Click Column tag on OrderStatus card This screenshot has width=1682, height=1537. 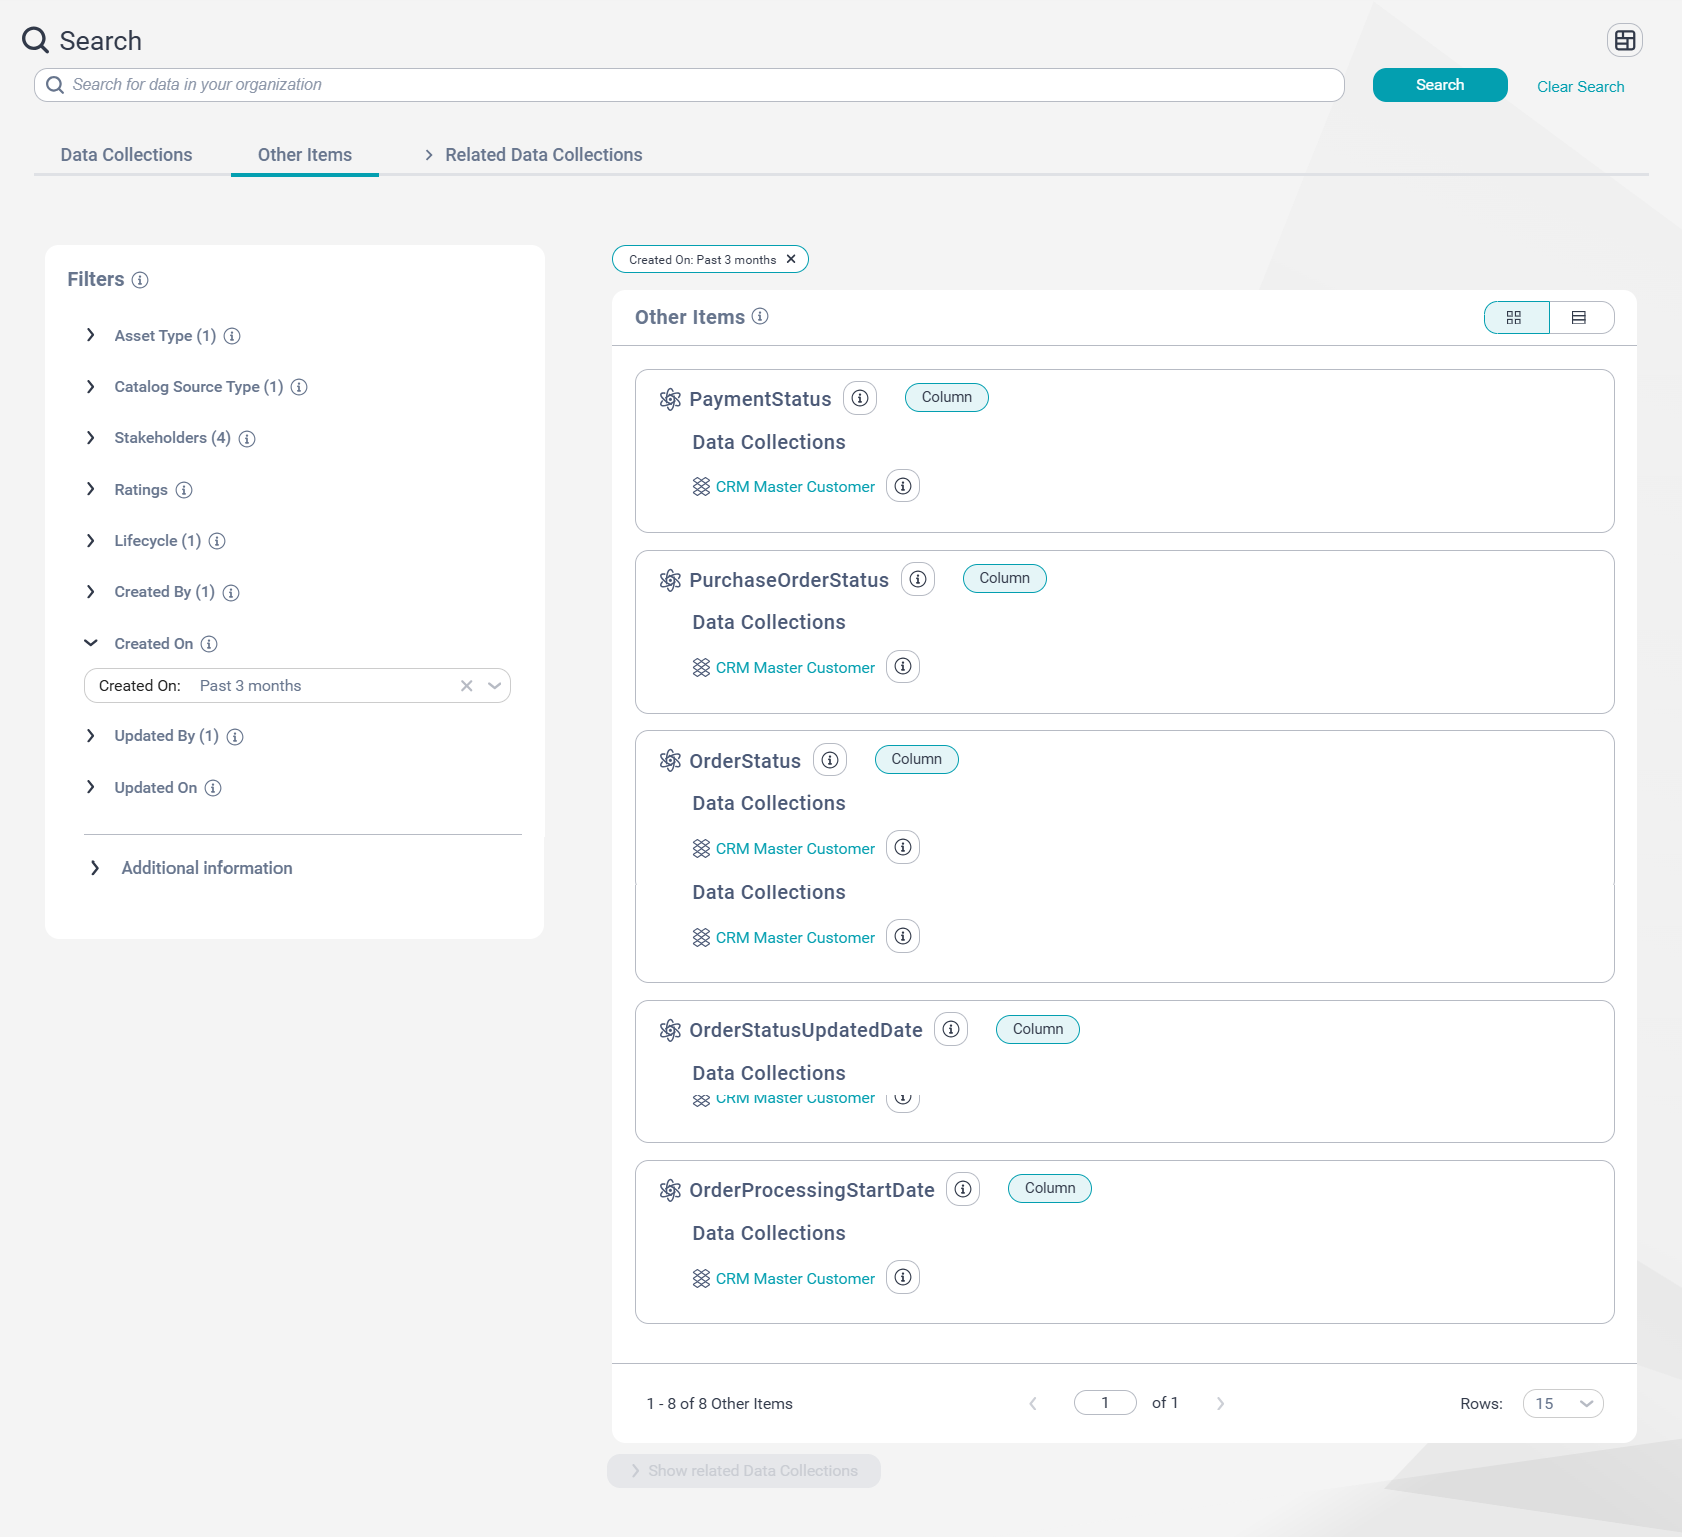coord(917,759)
